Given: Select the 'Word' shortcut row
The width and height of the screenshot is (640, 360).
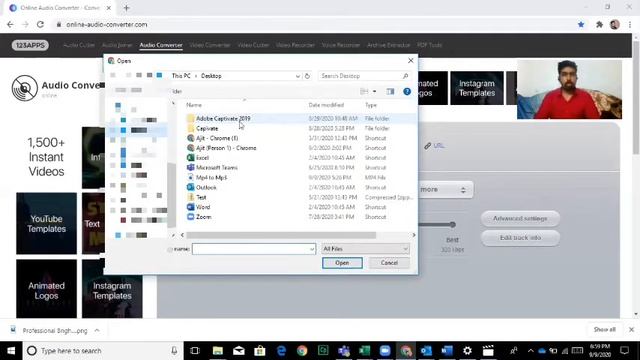Looking at the screenshot, I should [203, 207].
